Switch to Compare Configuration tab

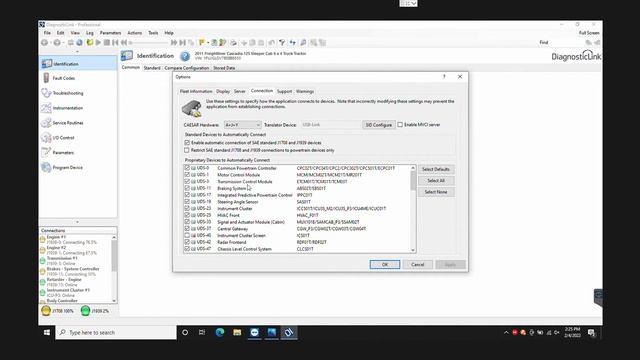(x=187, y=68)
